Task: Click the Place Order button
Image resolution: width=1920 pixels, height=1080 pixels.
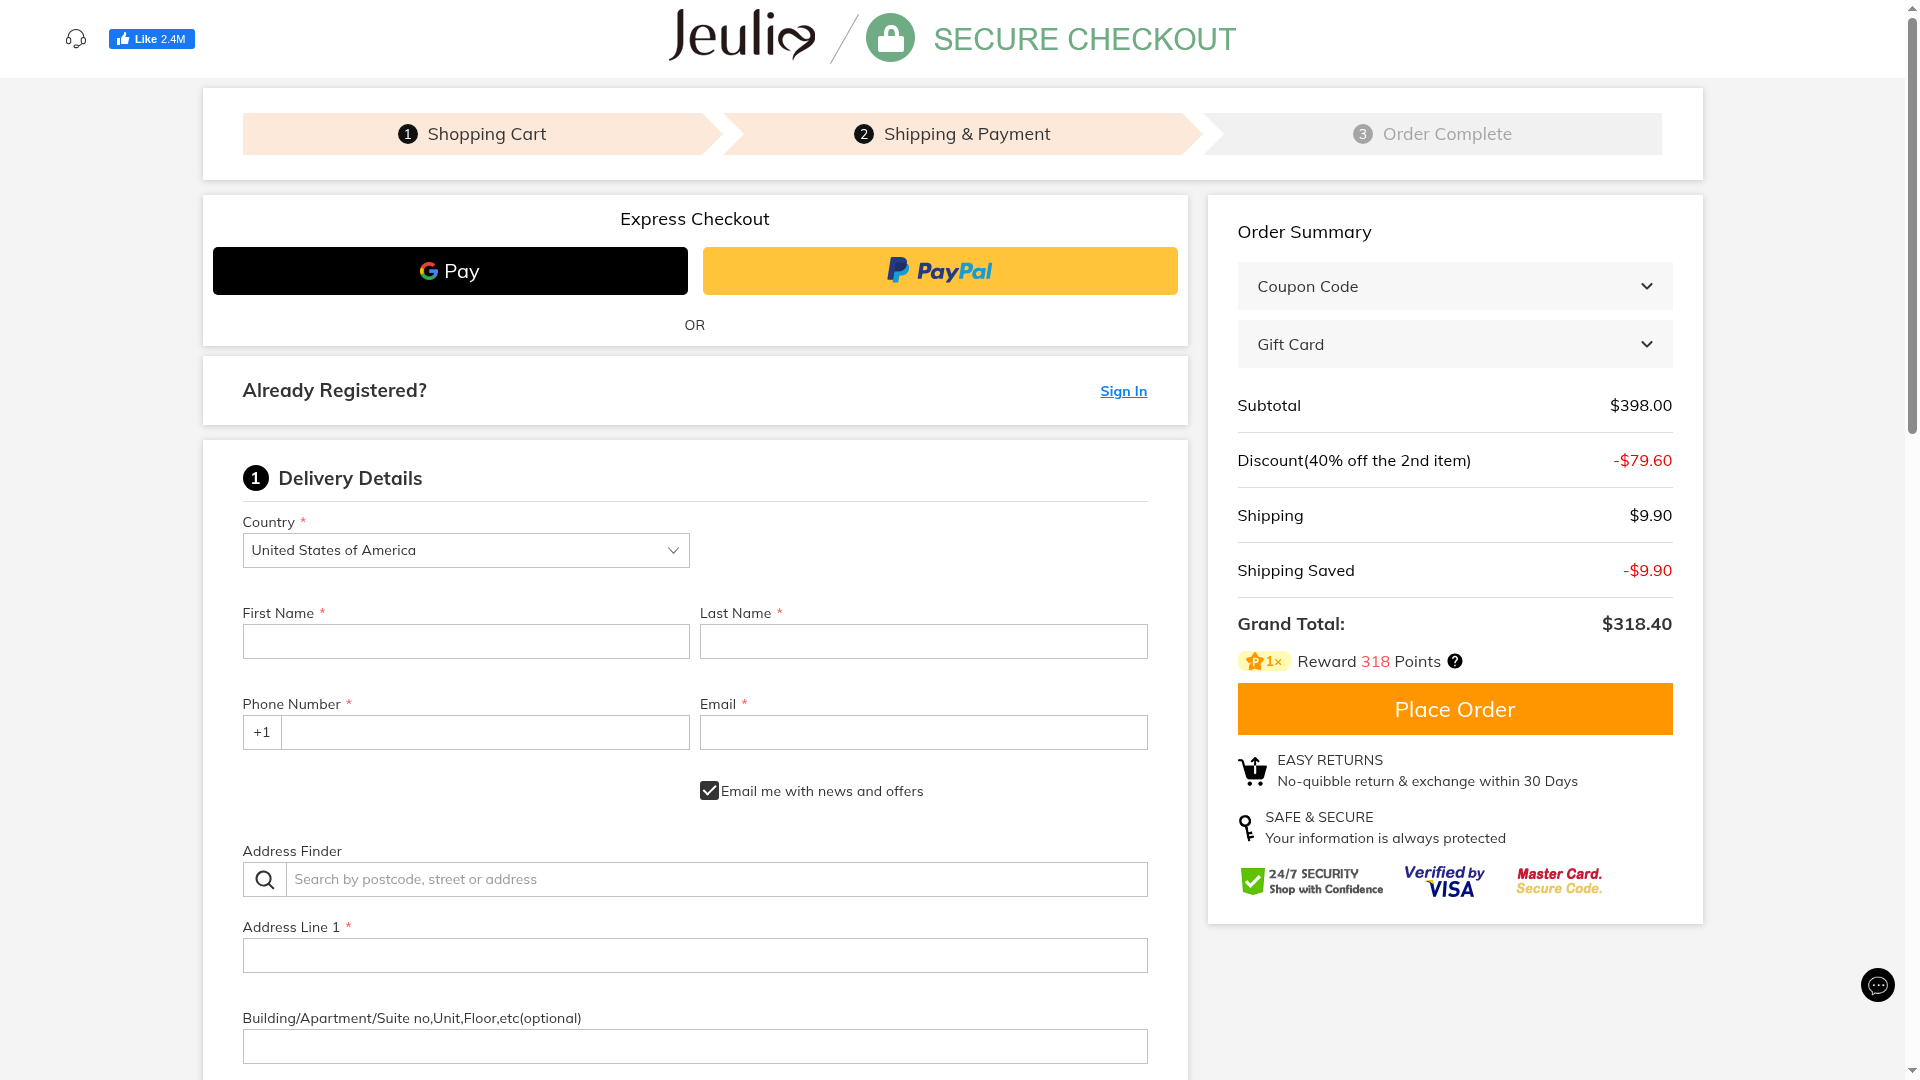Action: pyautogui.click(x=1454, y=709)
